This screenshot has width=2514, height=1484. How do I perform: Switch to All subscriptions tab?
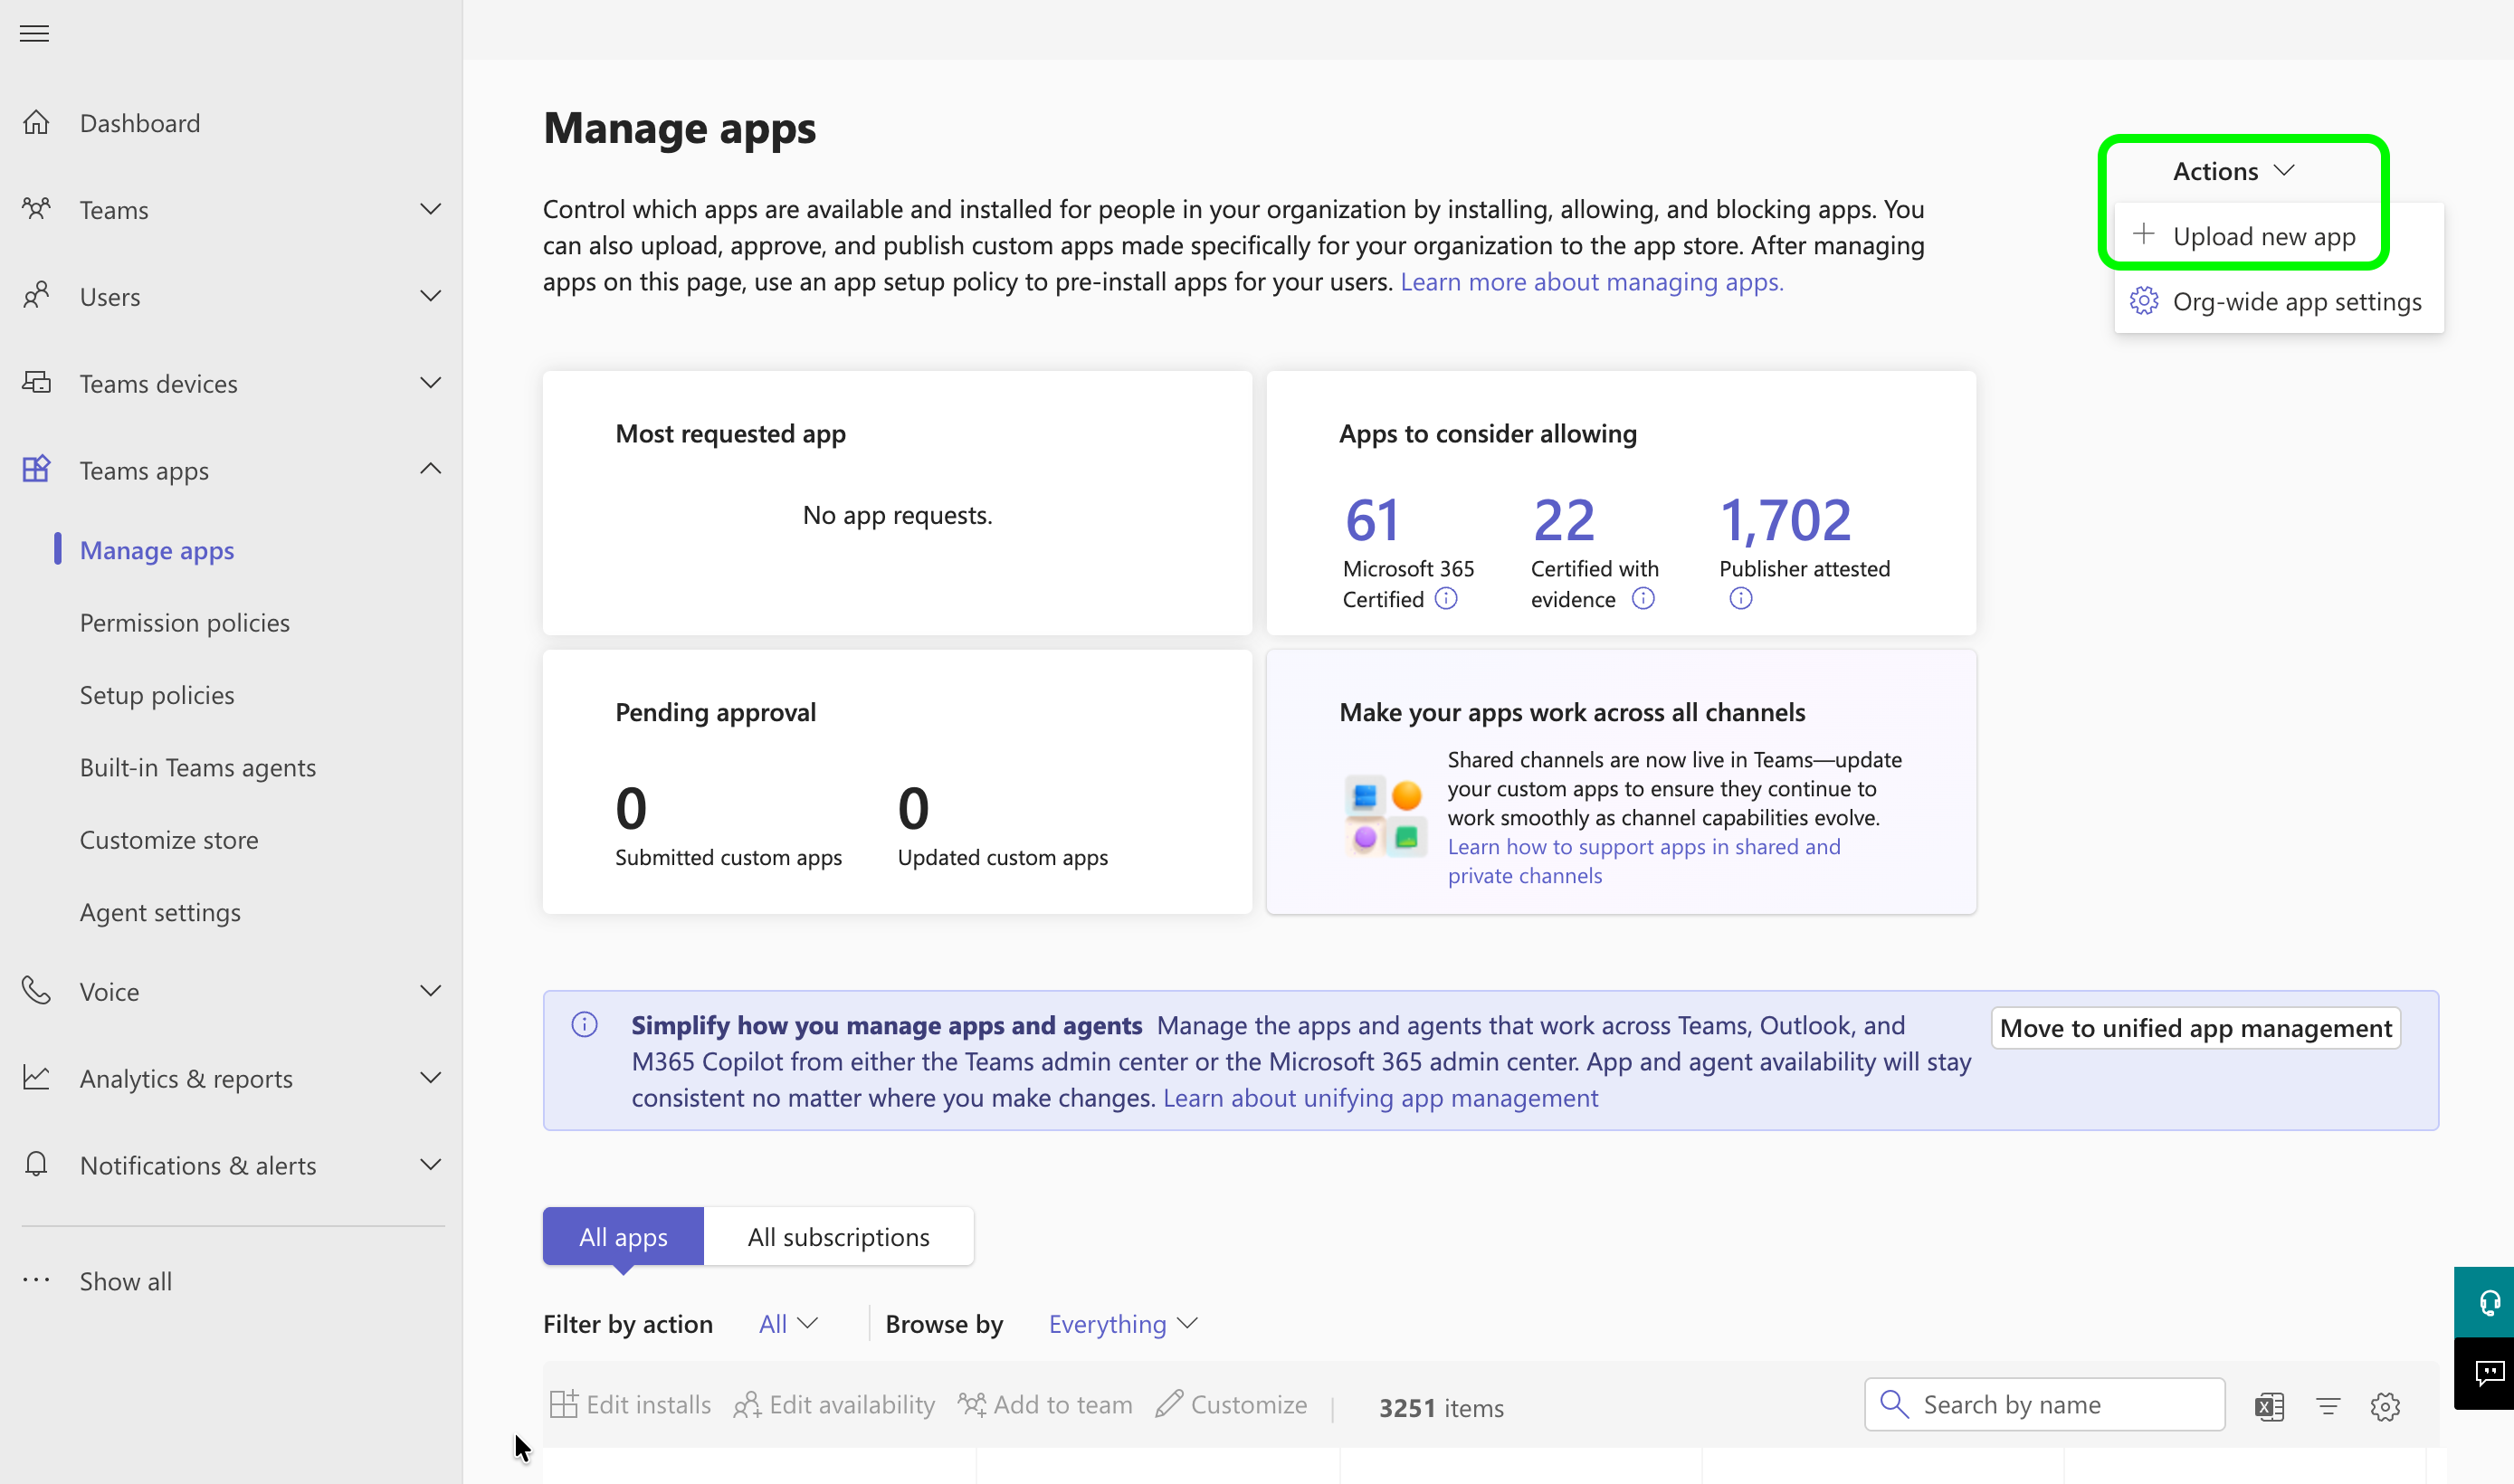click(x=838, y=1236)
